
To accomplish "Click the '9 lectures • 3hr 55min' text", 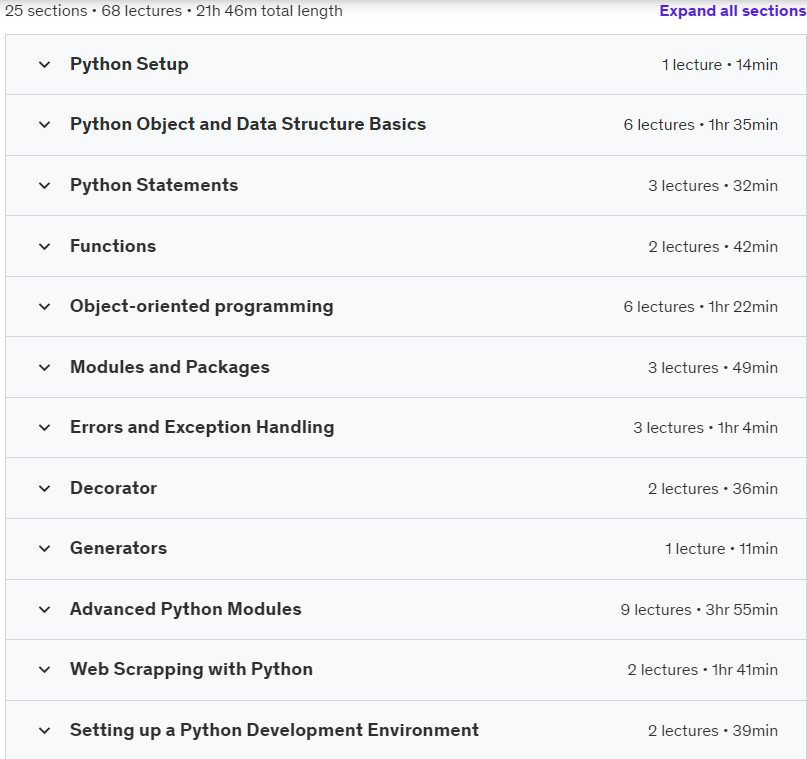I will [x=699, y=610].
